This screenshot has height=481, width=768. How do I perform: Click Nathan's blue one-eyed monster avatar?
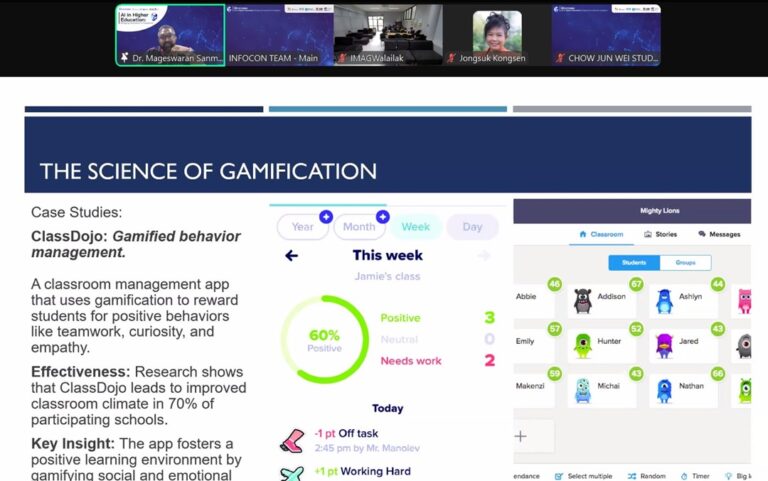[x=664, y=390]
